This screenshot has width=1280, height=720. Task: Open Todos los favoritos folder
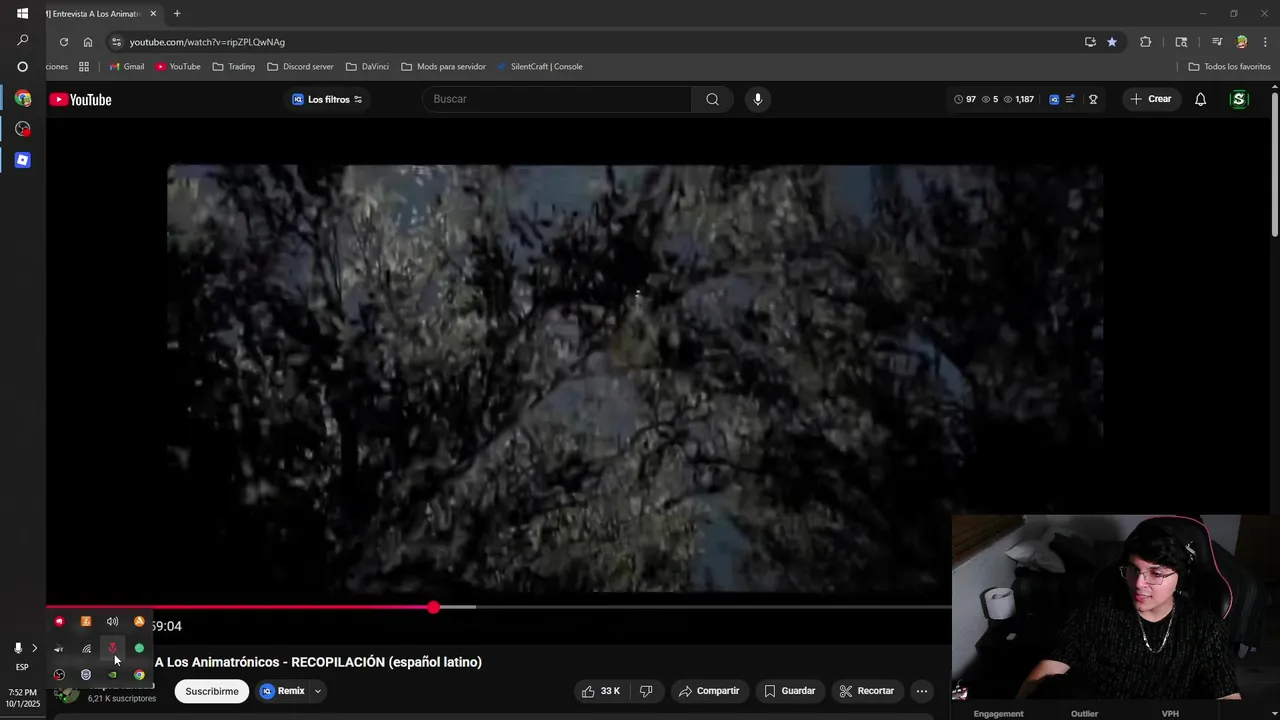[1229, 67]
